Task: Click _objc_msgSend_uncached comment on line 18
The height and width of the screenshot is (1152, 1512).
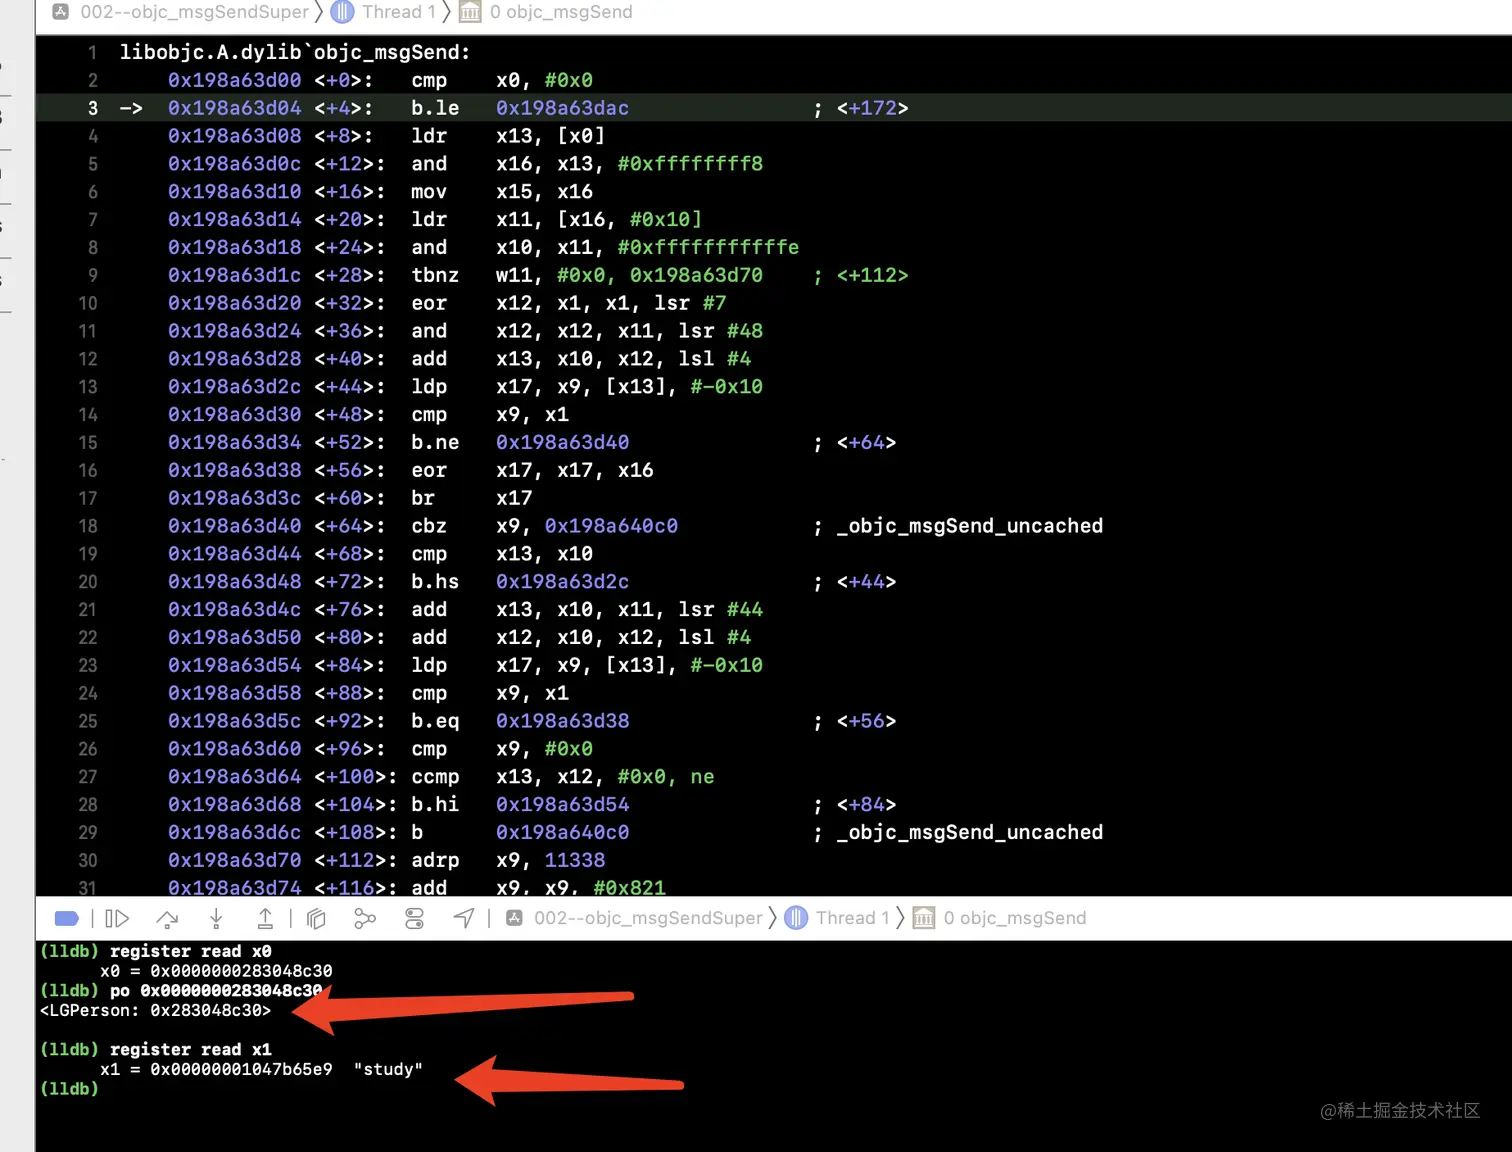Action: click(x=970, y=526)
